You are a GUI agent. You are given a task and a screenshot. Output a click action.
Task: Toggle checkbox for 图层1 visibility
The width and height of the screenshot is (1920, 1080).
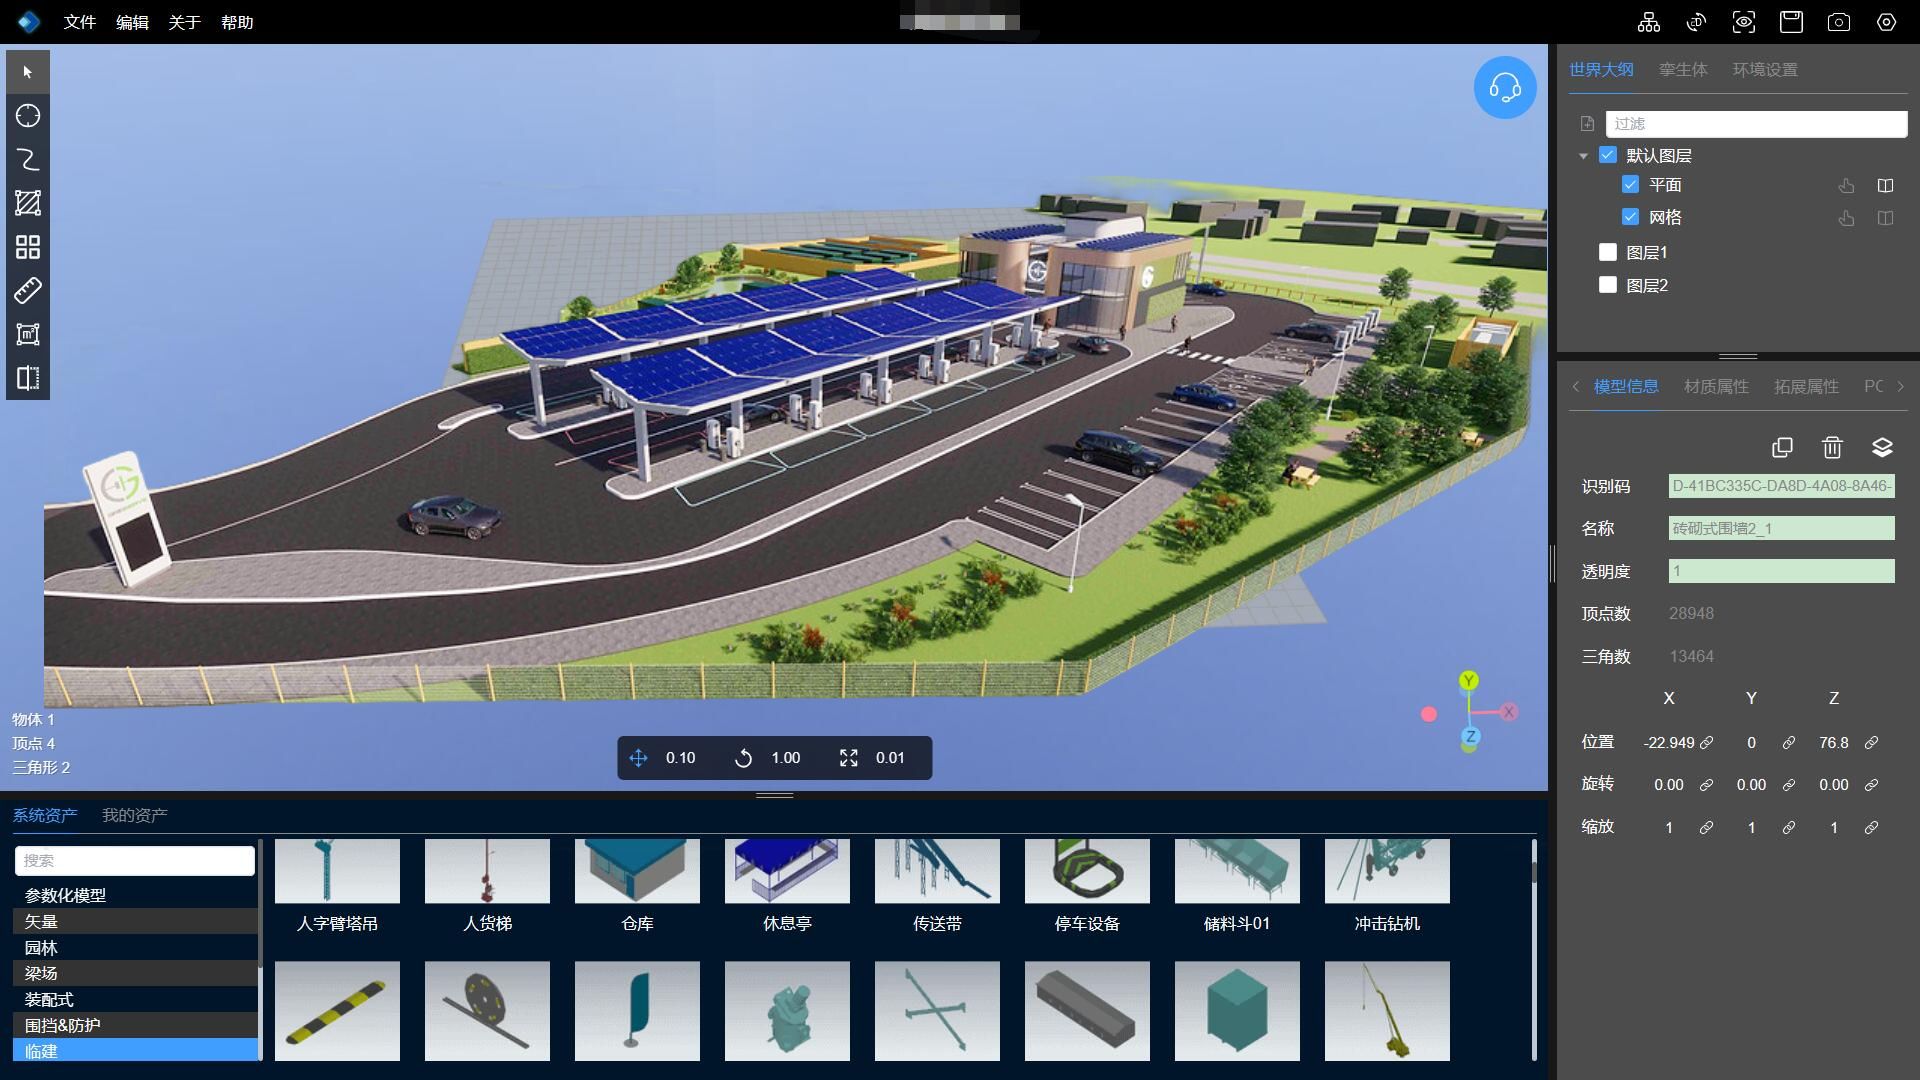1606,252
